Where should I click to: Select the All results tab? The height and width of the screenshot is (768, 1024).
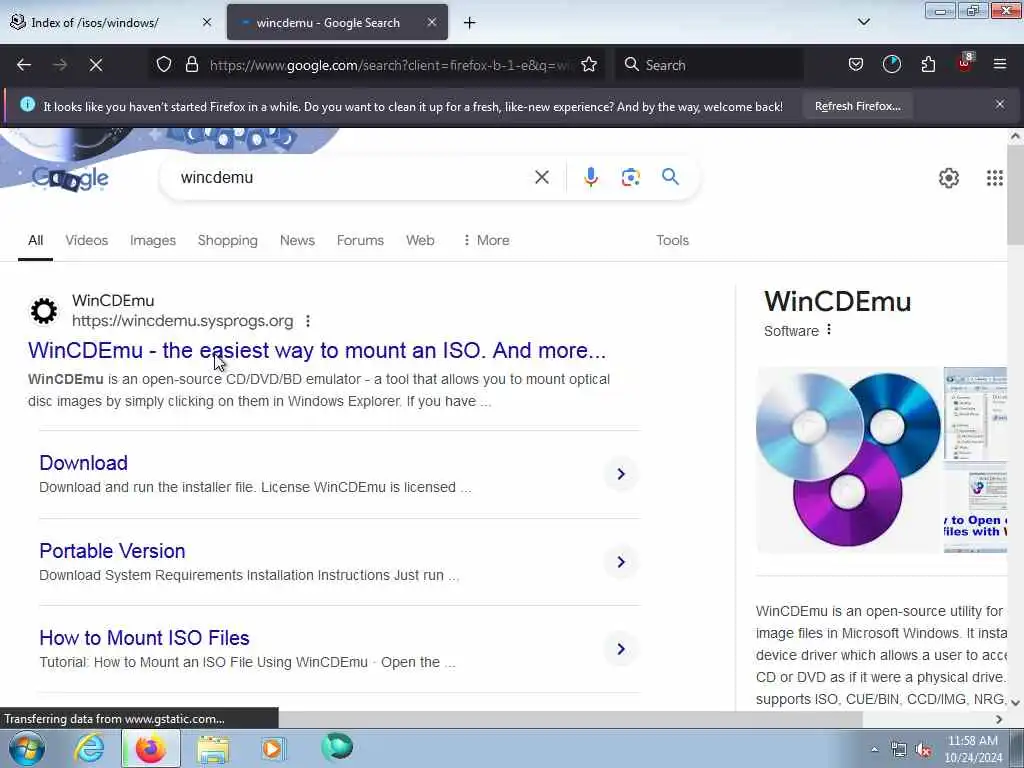pos(35,240)
